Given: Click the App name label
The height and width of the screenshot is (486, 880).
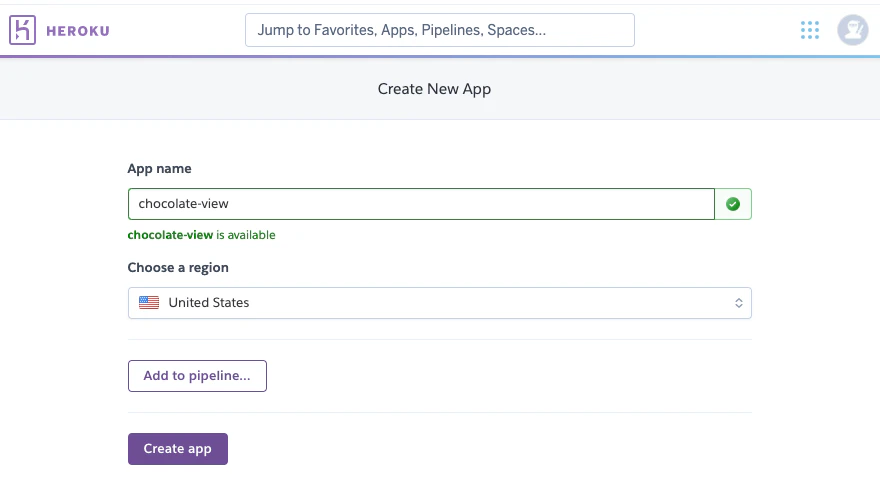Looking at the screenshot, I should pyautogui.click(x=159, y=169).
